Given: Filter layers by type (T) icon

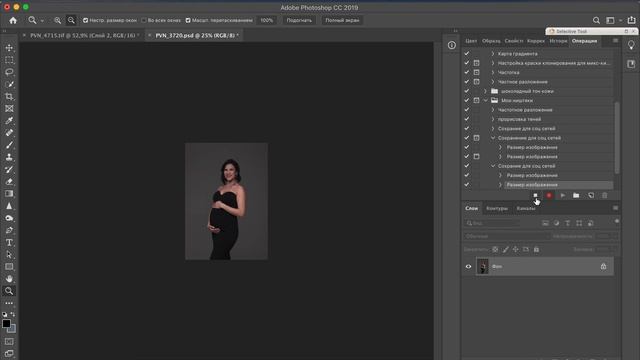Looking at the screenshot, I should coord(567,223).
